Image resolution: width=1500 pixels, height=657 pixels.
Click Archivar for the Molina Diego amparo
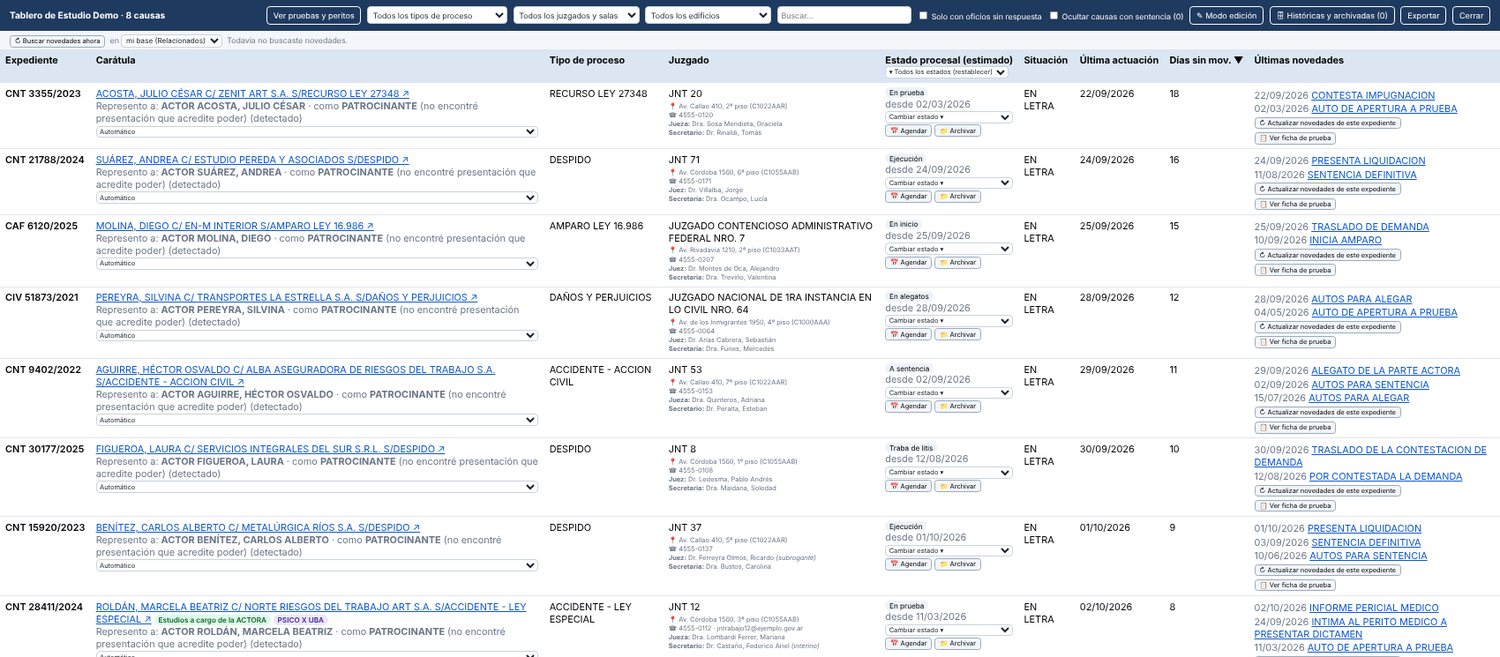[958, 262]
